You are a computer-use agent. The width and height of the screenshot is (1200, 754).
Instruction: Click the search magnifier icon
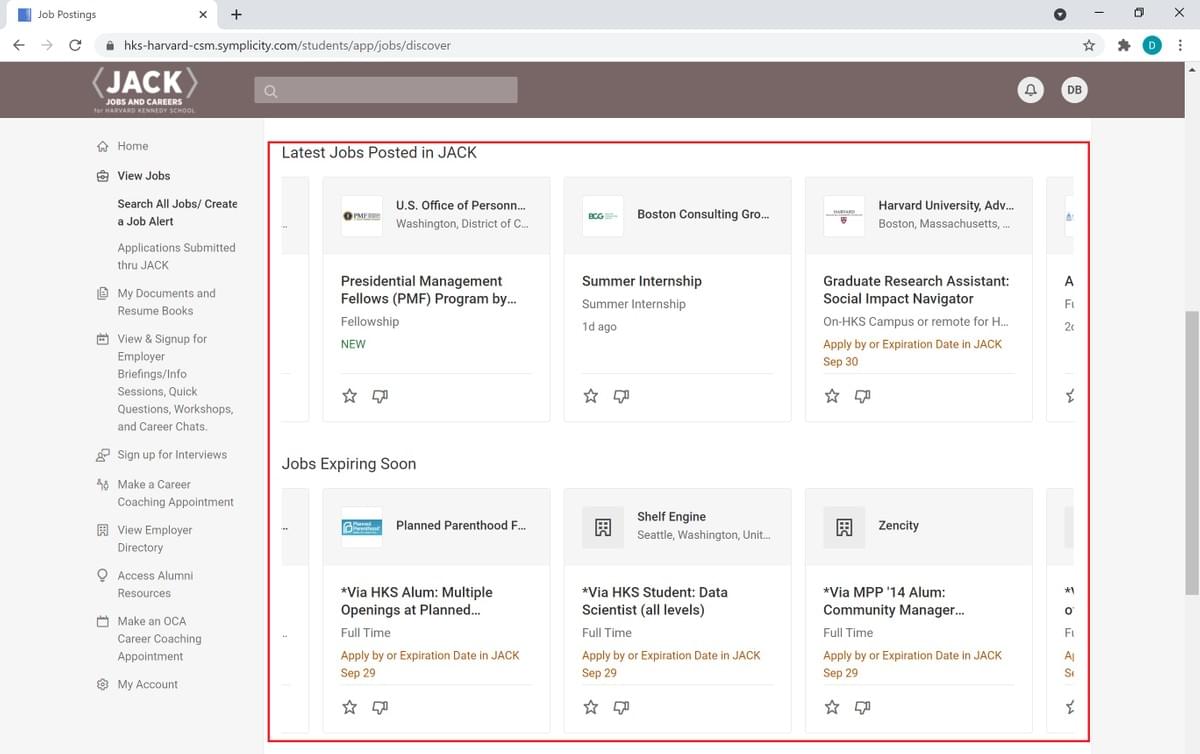[270, 91]
